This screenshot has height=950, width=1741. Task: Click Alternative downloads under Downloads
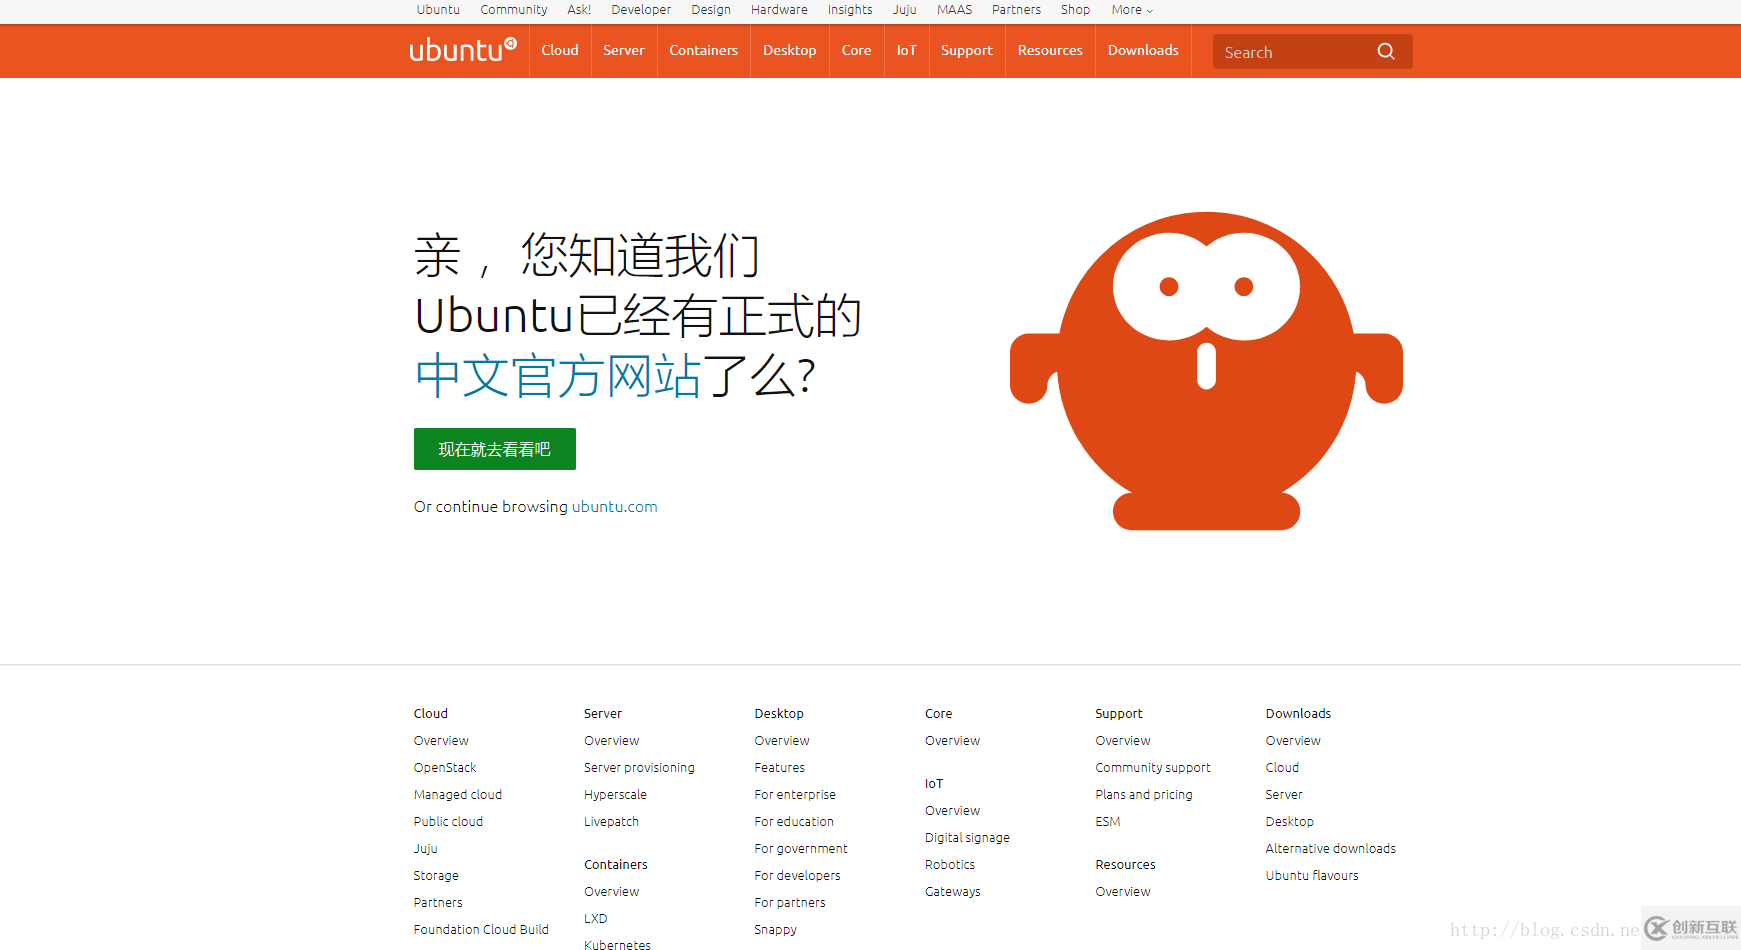(x=1331, y=848)
